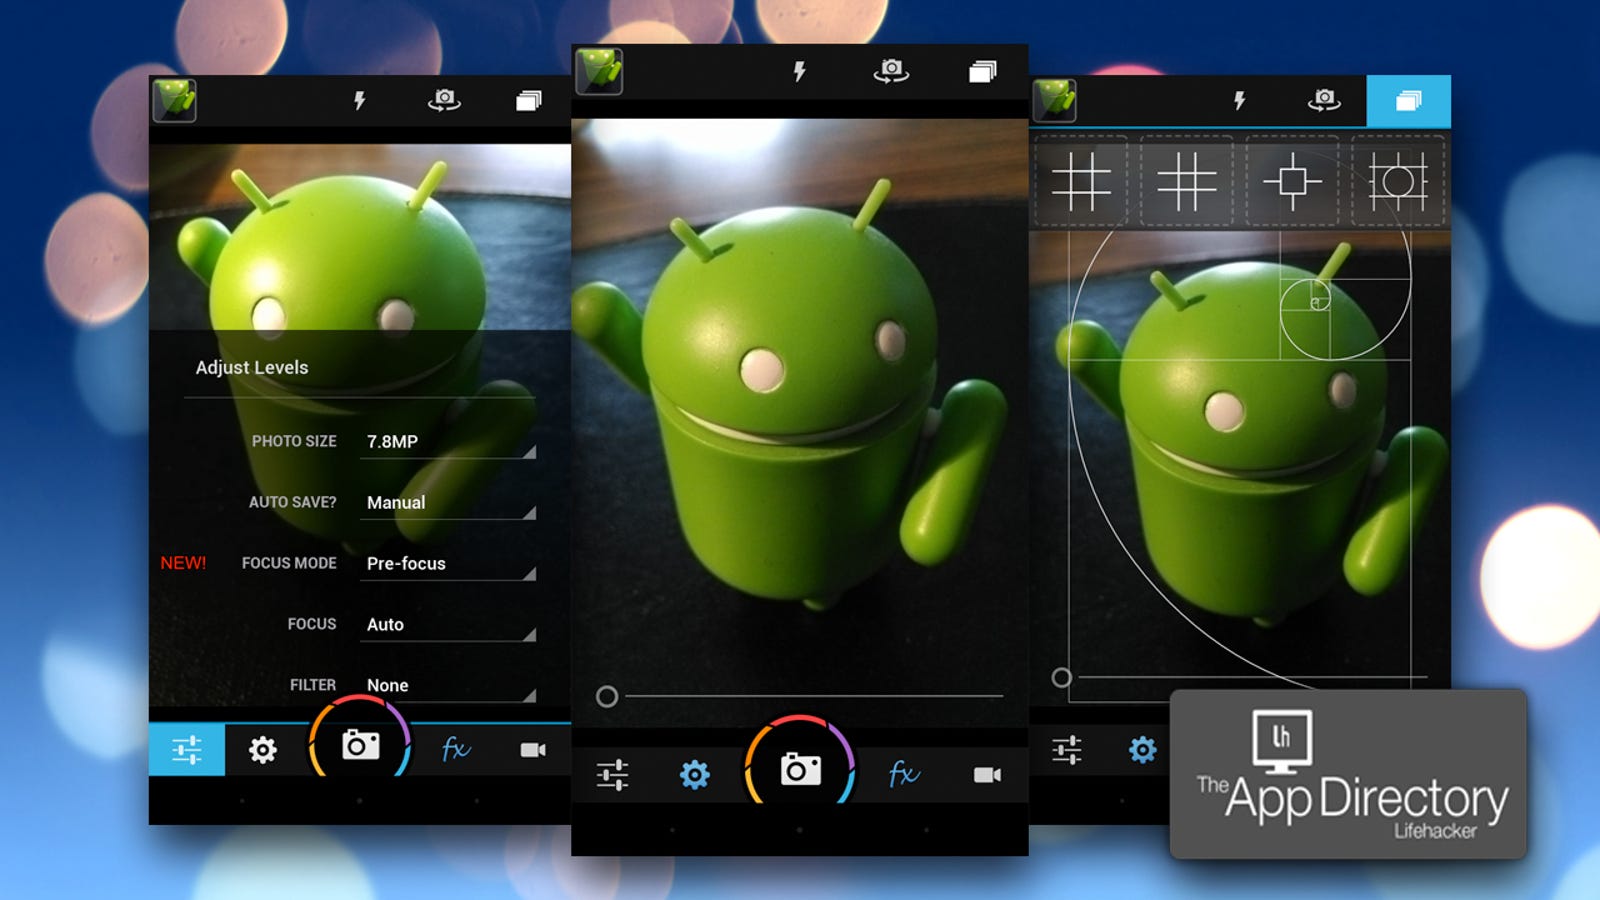Open the fx effects icon in middle screen
Image resolution: width=1600 pixels, height=900 pixels.
point(904,774)
